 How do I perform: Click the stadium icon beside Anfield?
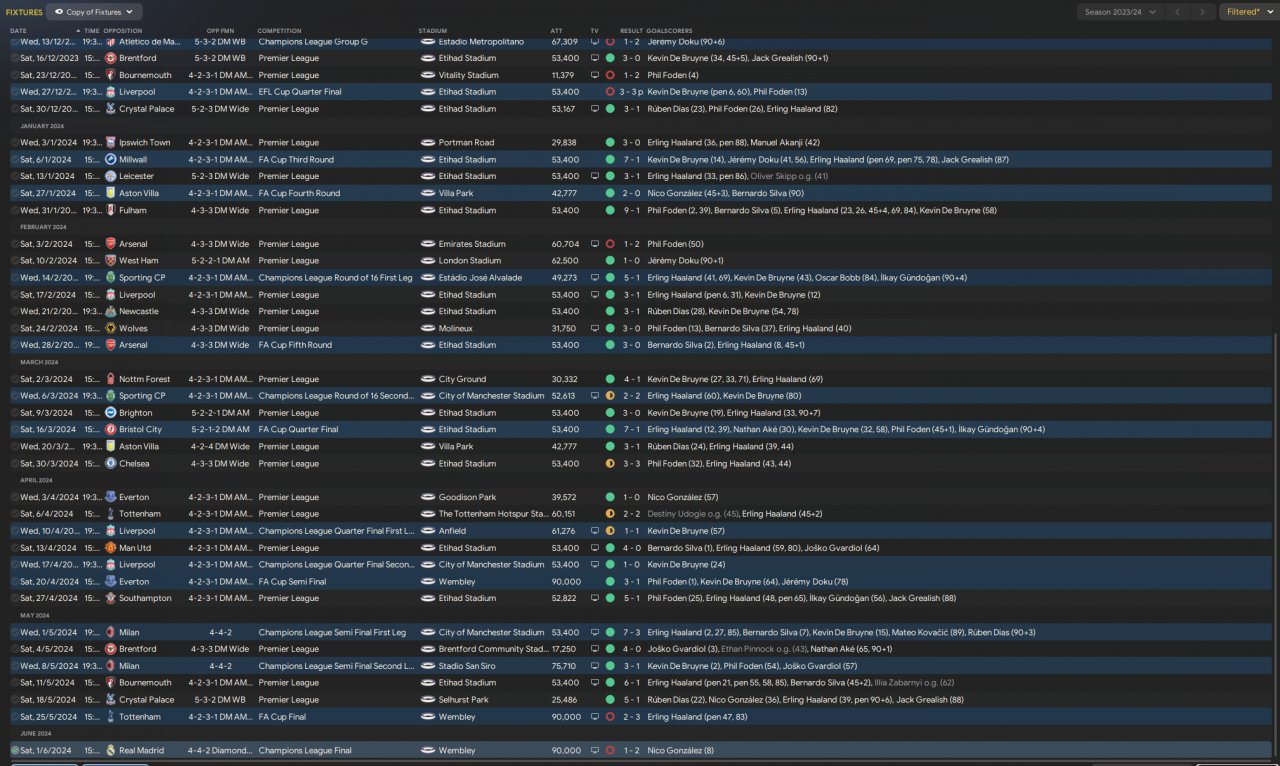click(428, 531)
